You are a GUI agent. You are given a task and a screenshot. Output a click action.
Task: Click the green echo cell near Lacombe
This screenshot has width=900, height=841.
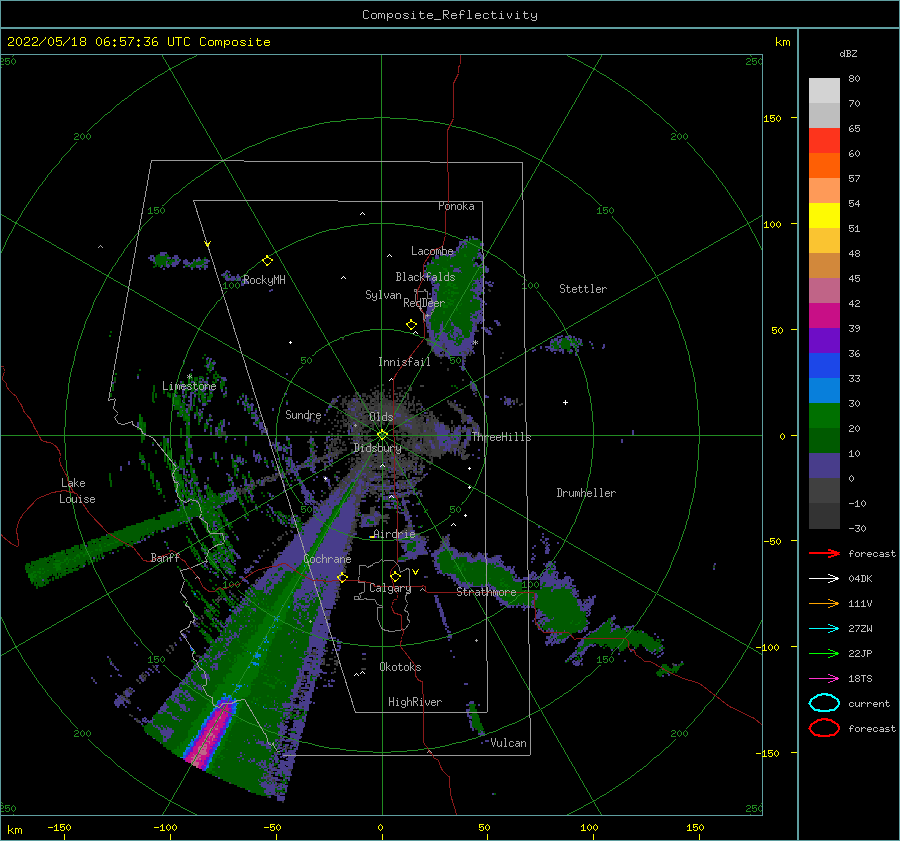[x=457, y=296]
